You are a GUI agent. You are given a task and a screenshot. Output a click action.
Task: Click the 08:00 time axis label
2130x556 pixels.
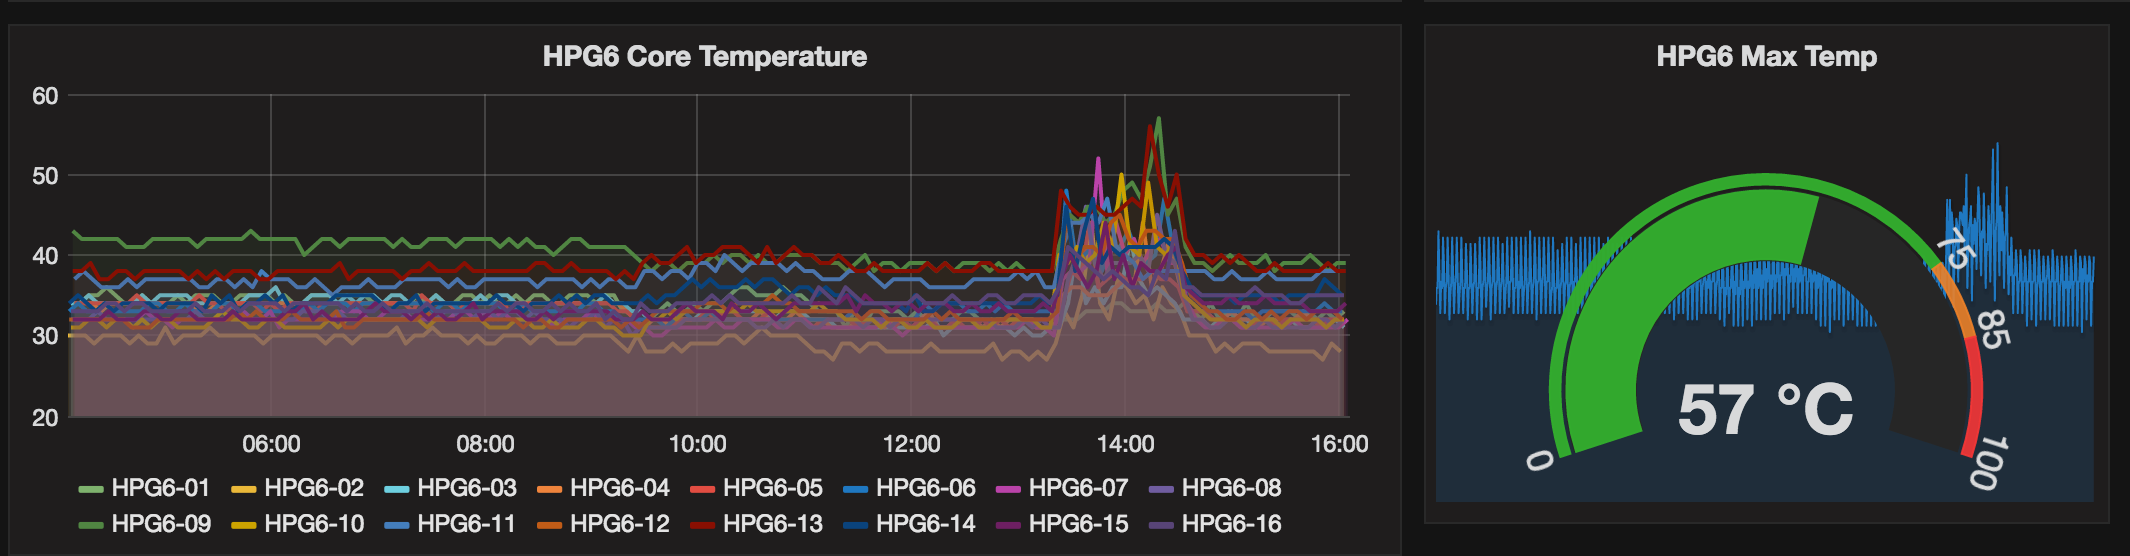485,444
